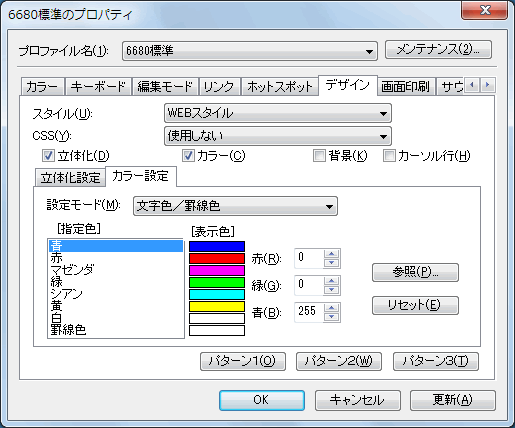515x428 pixels.
Task: Confirm with the OK button
Action: 262,400
